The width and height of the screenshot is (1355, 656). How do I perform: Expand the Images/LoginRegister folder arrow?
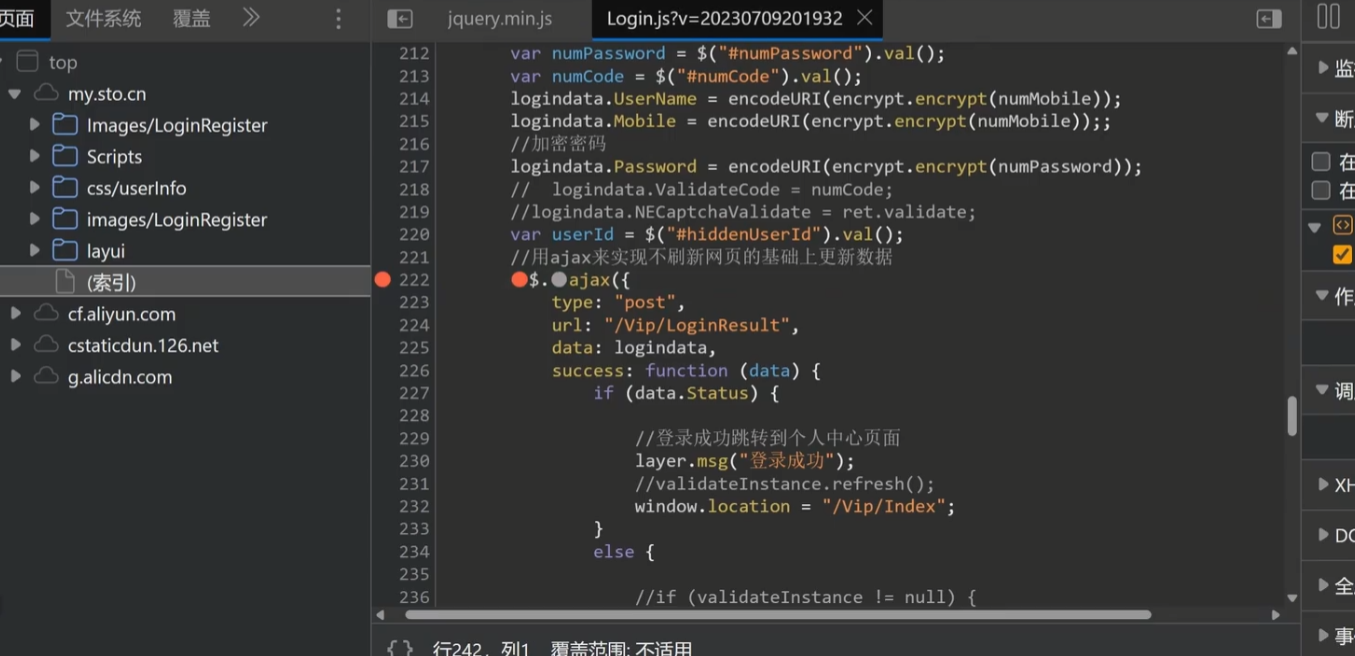click(35, 125)
